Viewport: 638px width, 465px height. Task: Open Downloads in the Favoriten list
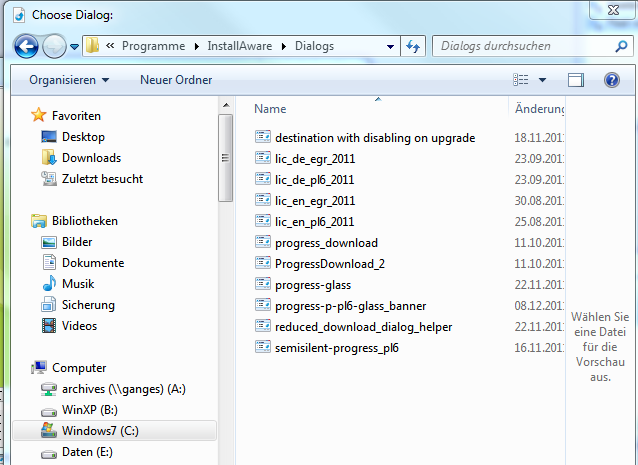click(x=91, y=158)
